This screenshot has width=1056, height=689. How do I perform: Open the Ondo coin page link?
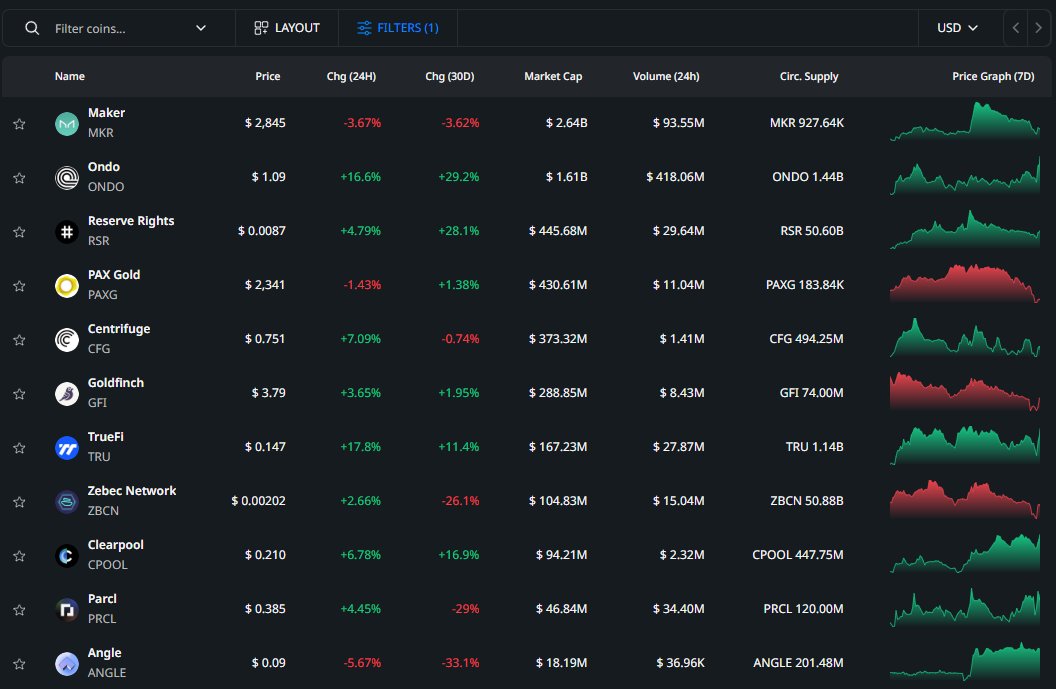[104, 166]
